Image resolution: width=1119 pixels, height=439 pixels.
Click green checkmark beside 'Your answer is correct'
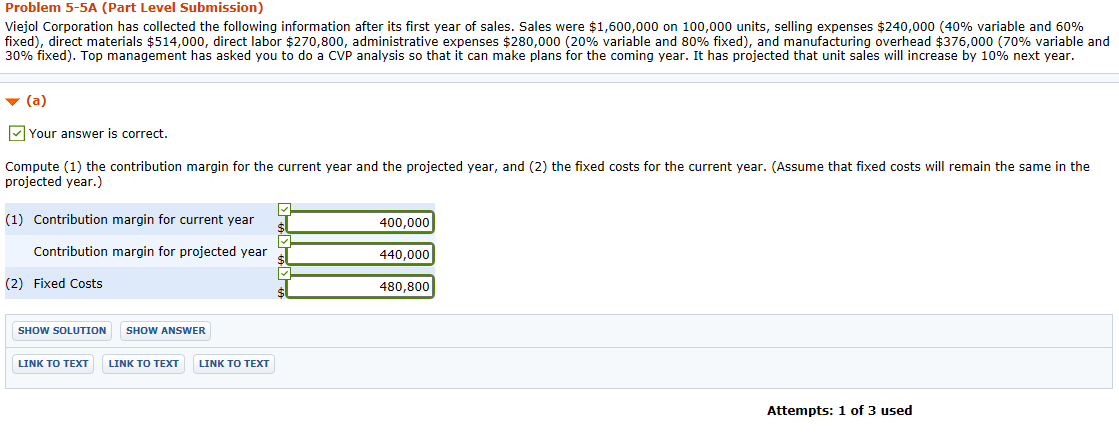point(16,133)
